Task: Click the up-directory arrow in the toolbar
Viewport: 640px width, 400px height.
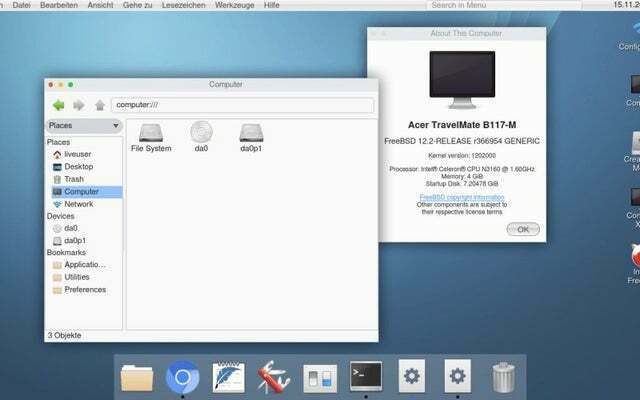Action: click(99, 104)
